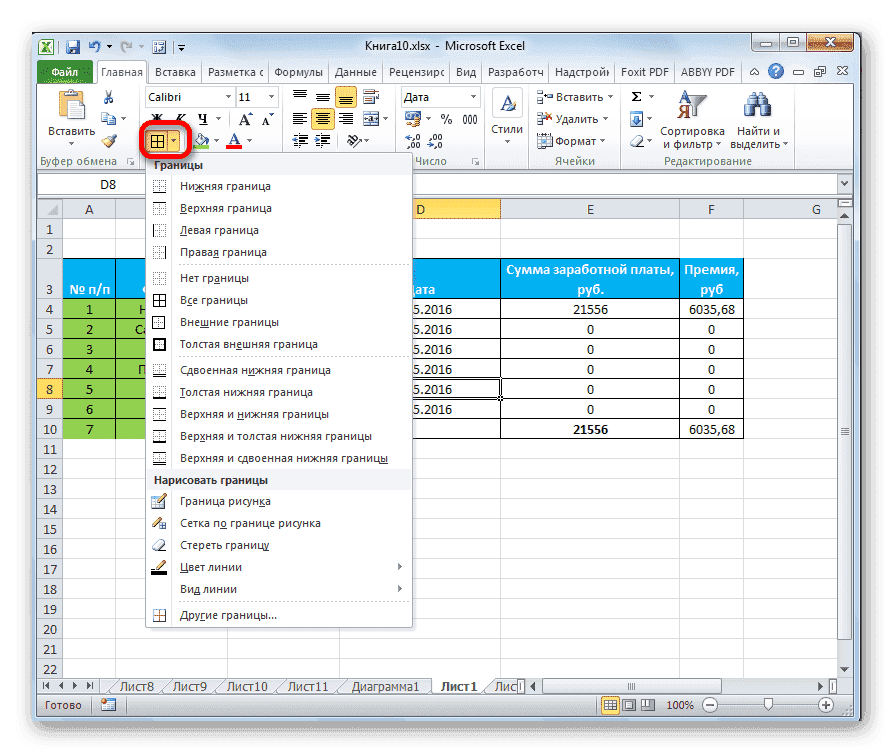Toggle center text alignment
This screenshot has width=894, height=753.
pos(323,118)
